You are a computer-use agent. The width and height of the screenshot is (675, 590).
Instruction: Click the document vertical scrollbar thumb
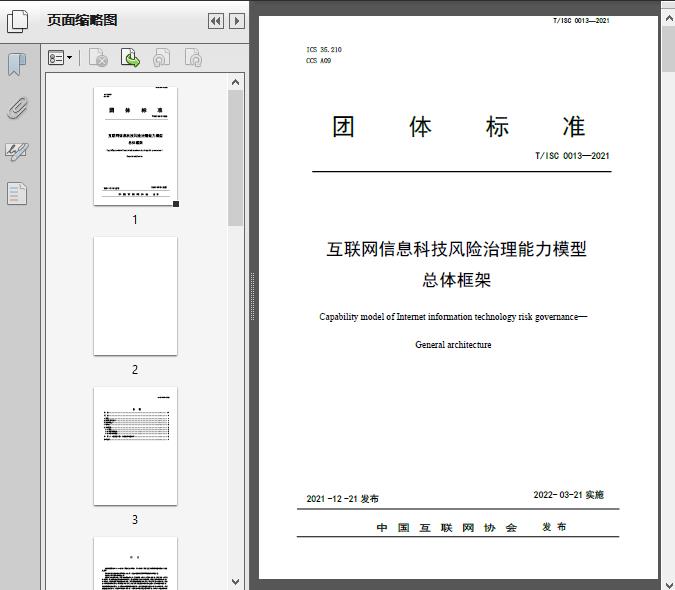[x=669, y=49]
